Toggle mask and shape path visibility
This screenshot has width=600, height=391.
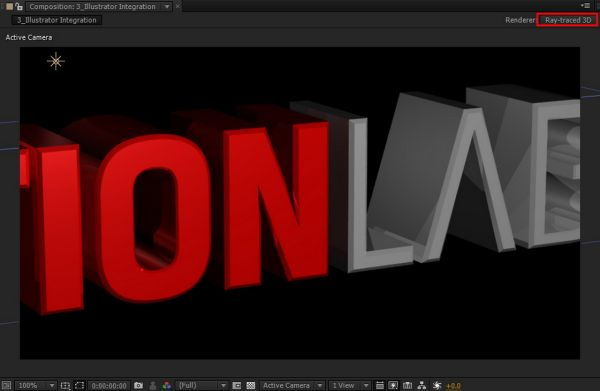click(79, 385)
